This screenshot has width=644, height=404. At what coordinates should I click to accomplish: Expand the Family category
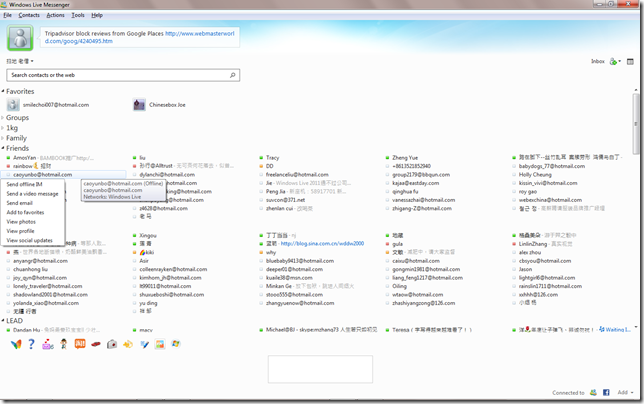pyautogui.click(x=3, y=138)
